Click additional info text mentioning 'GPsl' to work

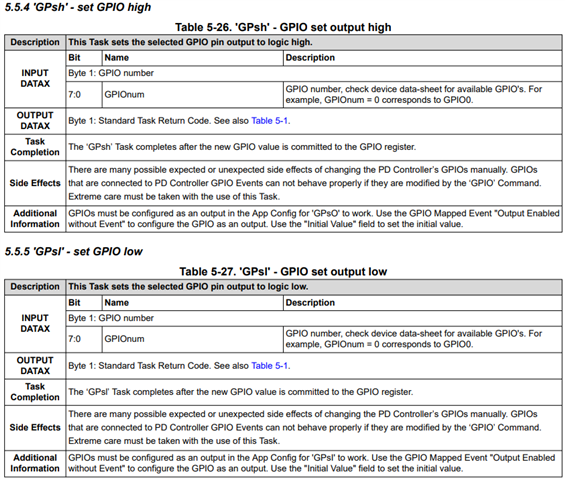(312, 463)
